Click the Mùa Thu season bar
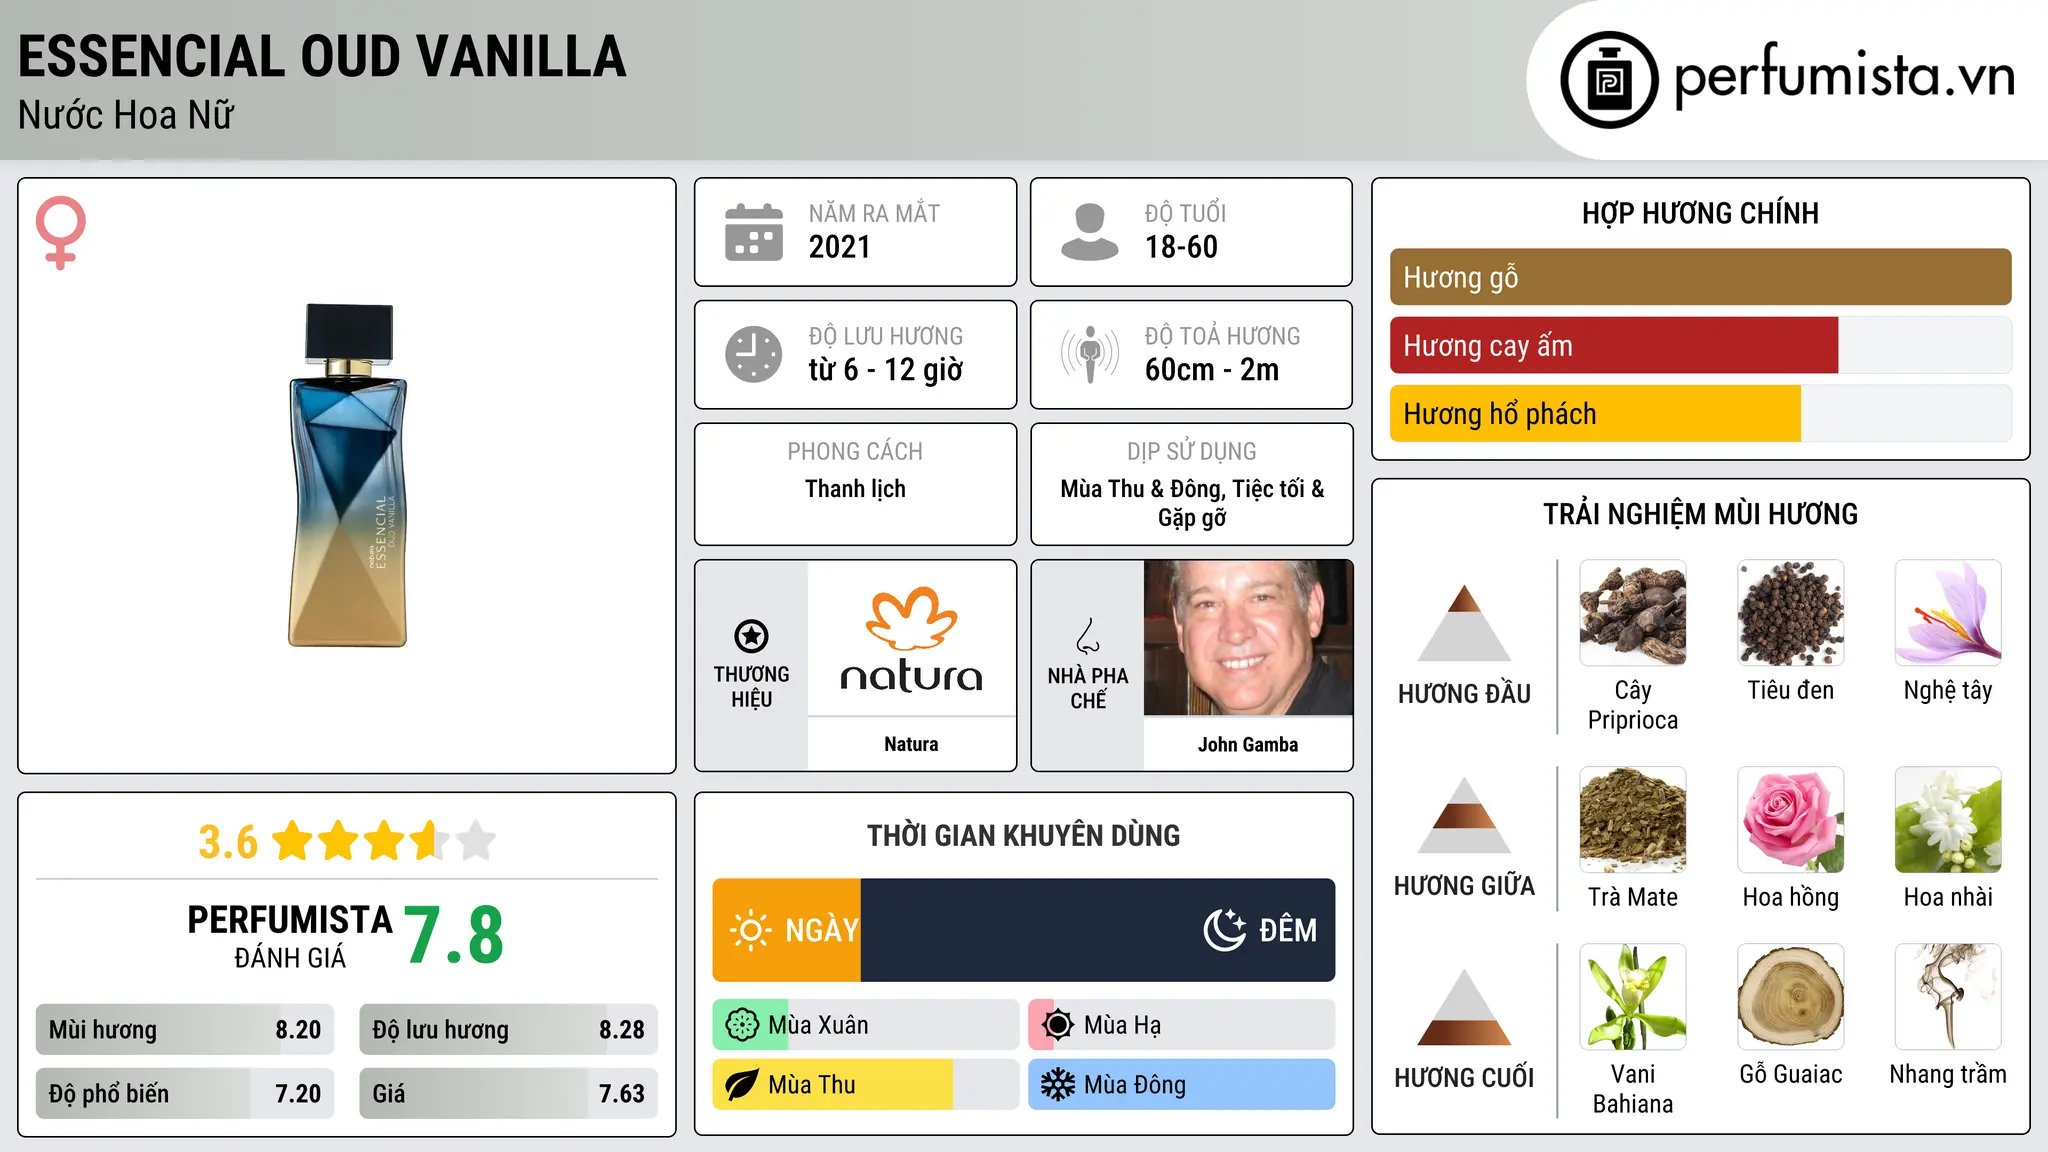Image resolution: width=2048 pixels, height=1152 pixels. pos(866,1085)
